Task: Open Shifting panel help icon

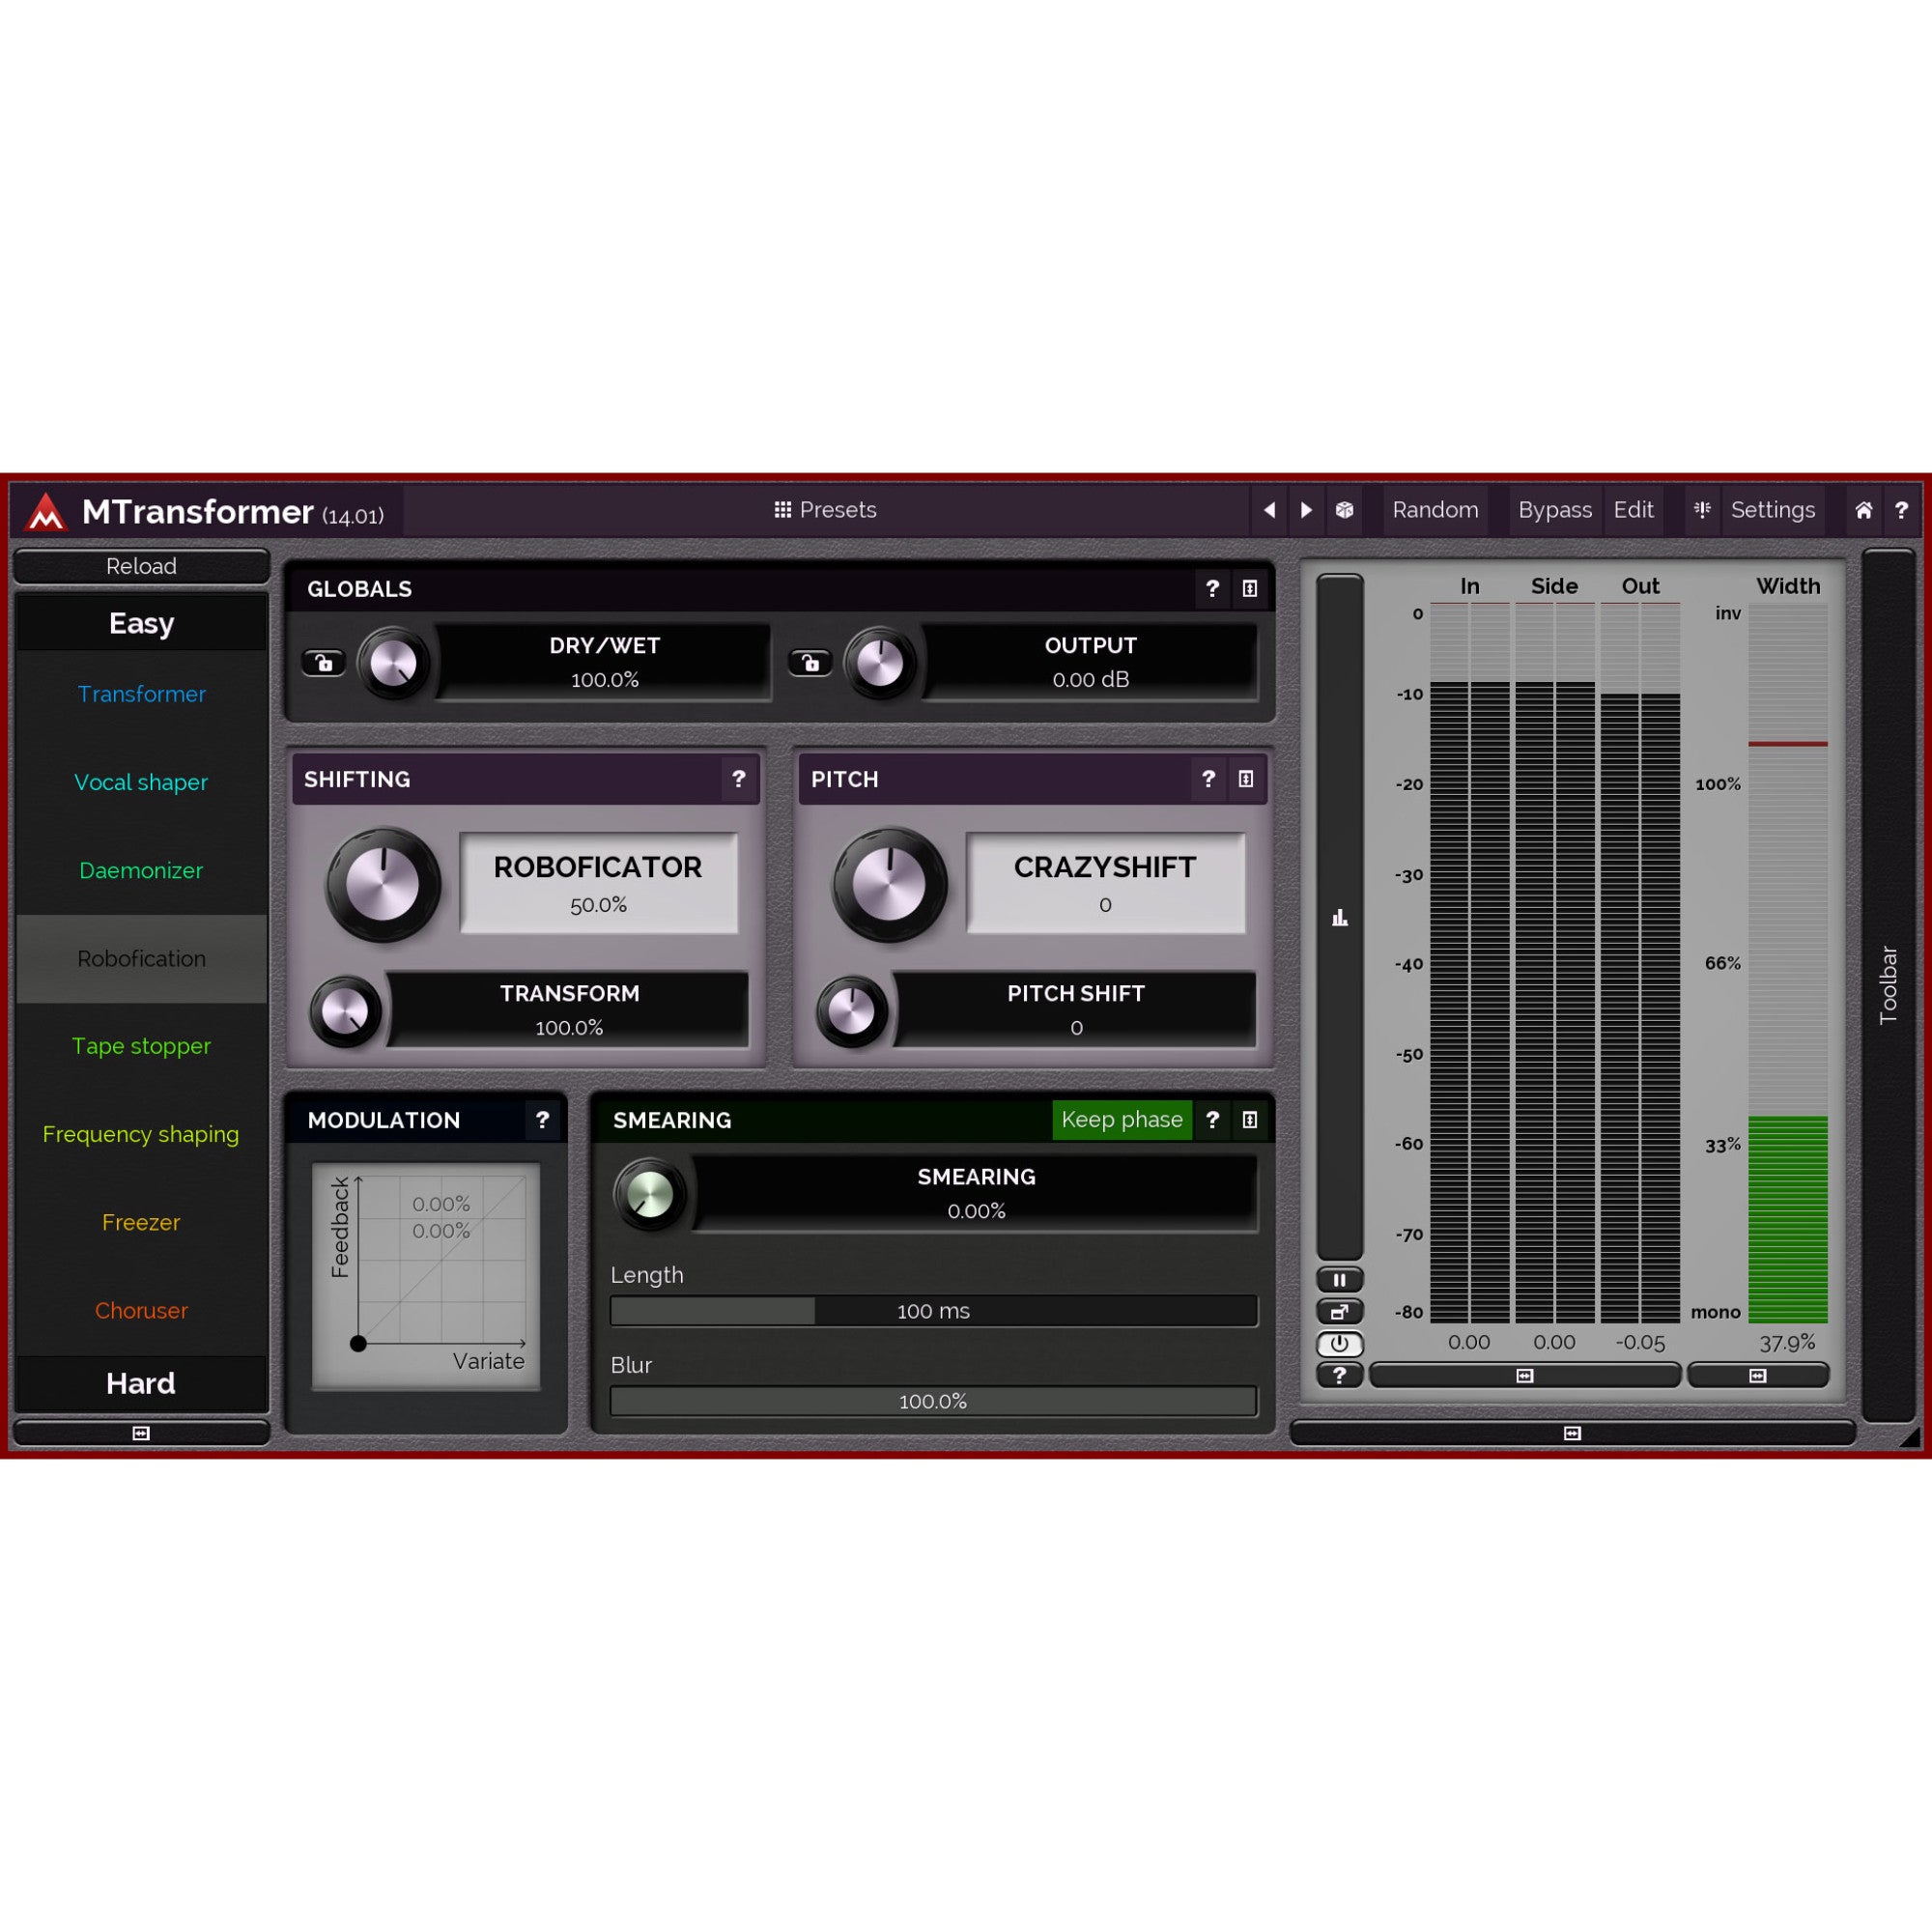Action: [738, 779]
